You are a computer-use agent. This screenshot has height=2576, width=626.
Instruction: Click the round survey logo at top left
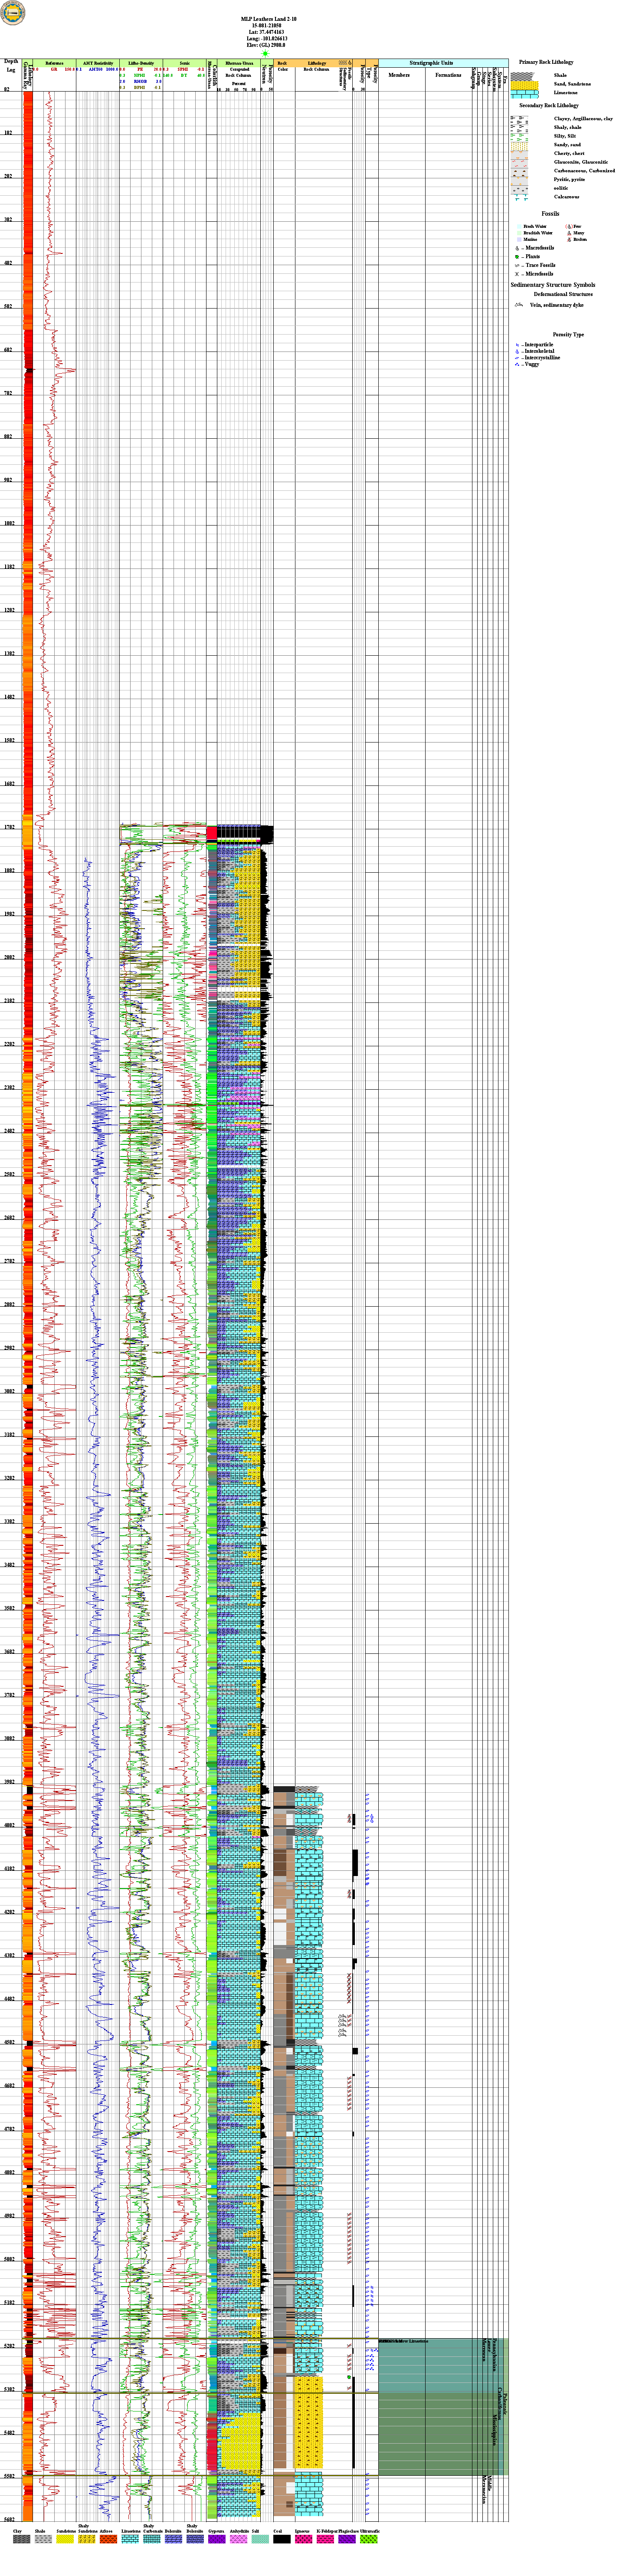[12, 13]
